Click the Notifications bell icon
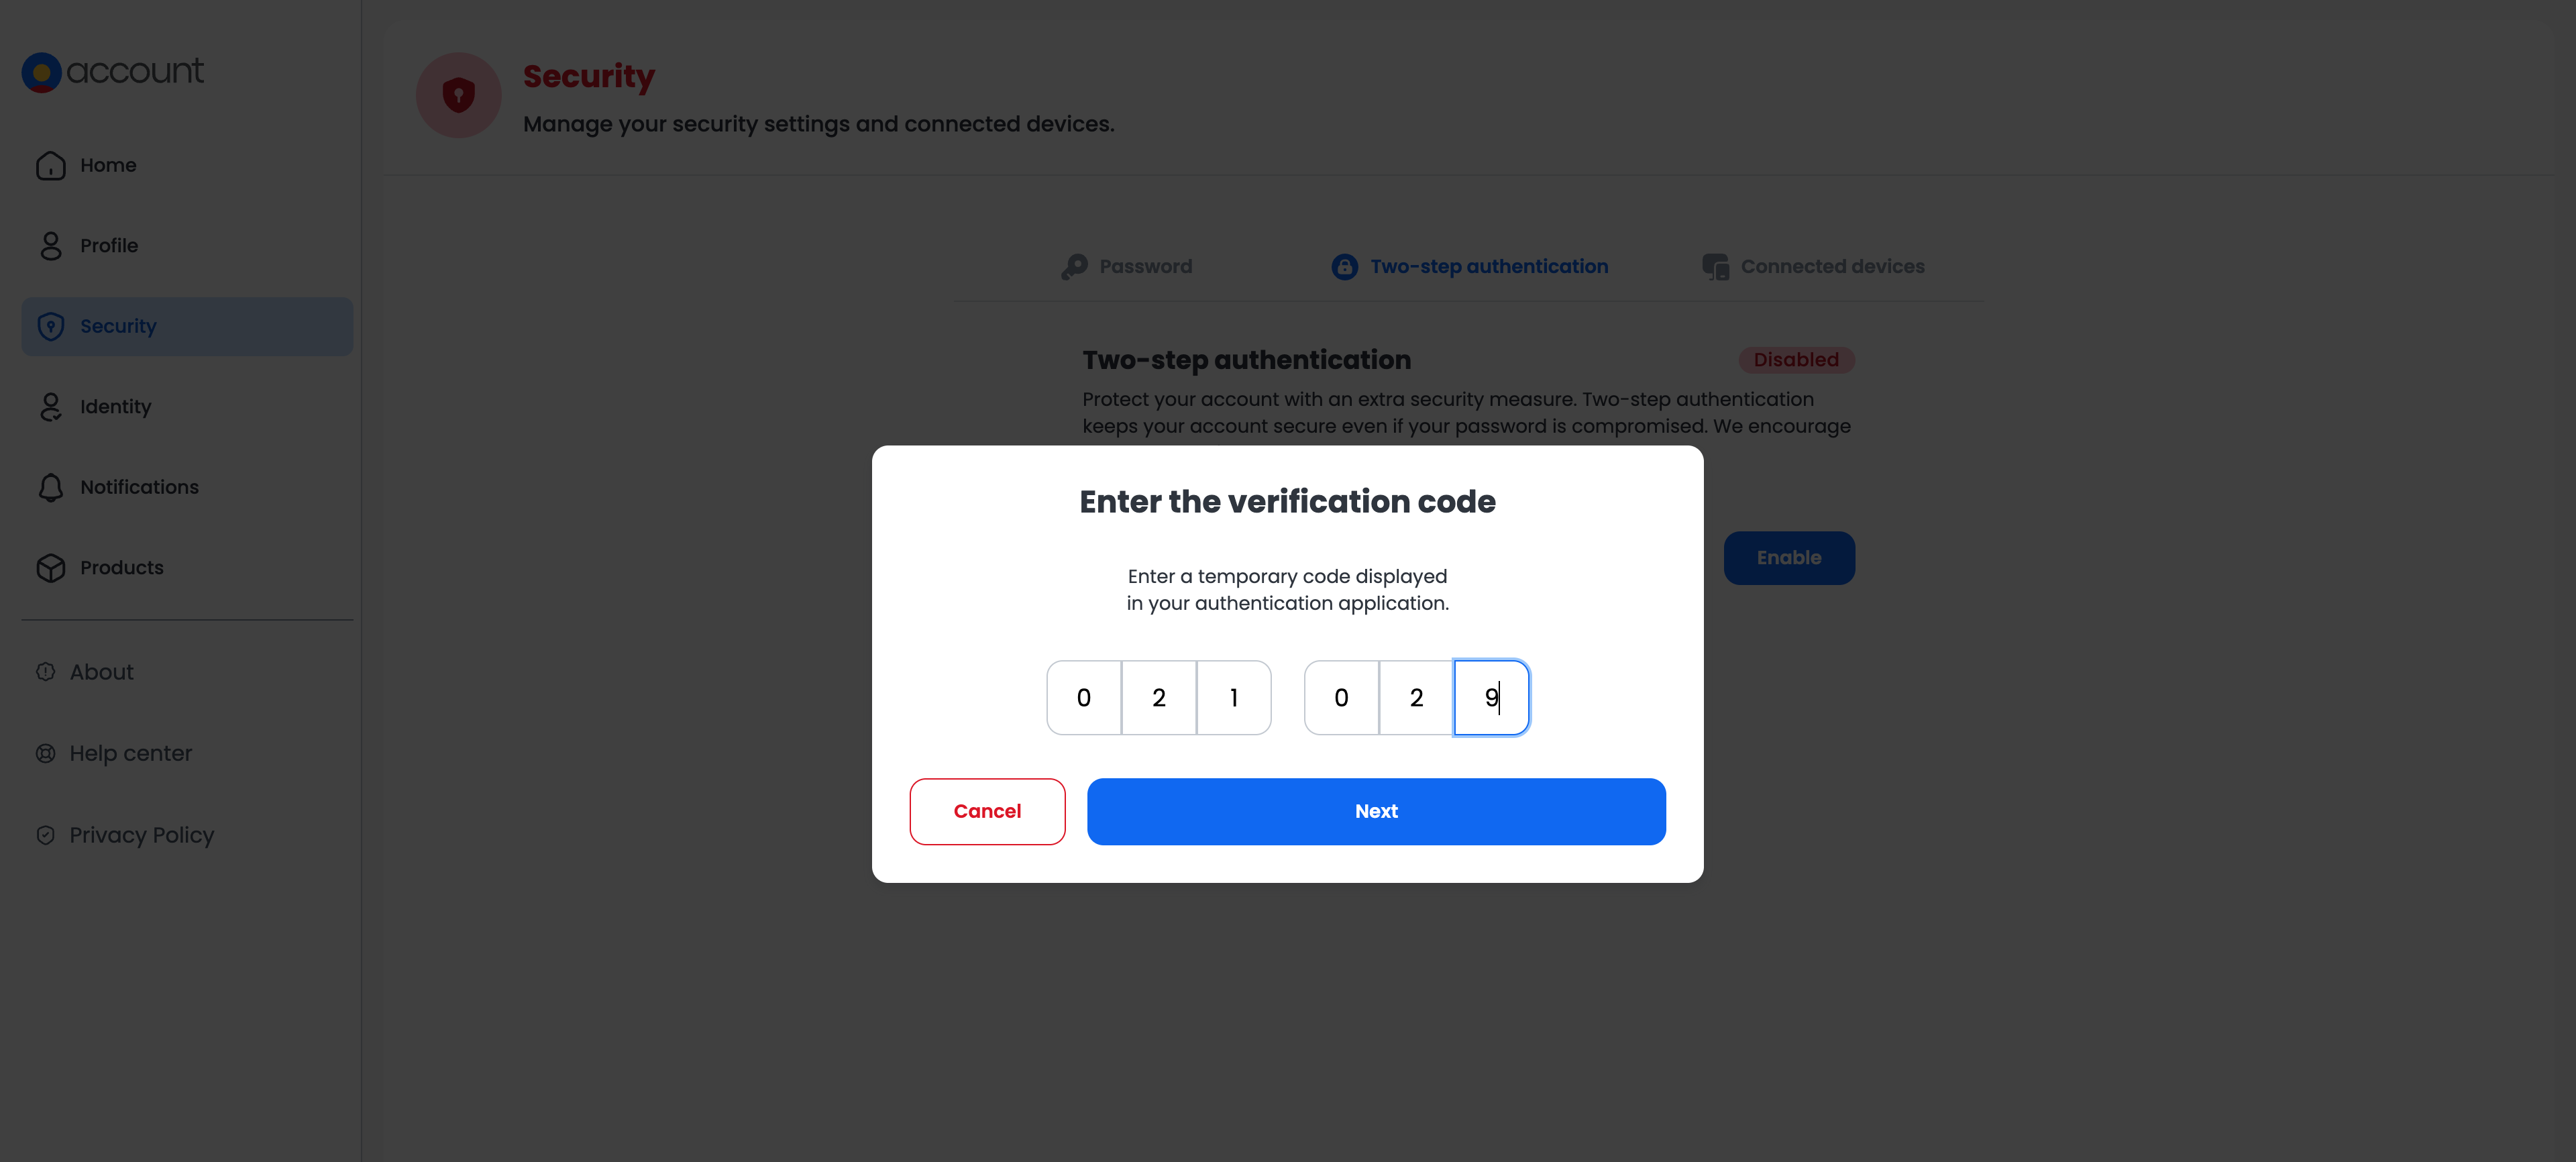This screenshot has height=1162, width=2576. coord(51,487)
